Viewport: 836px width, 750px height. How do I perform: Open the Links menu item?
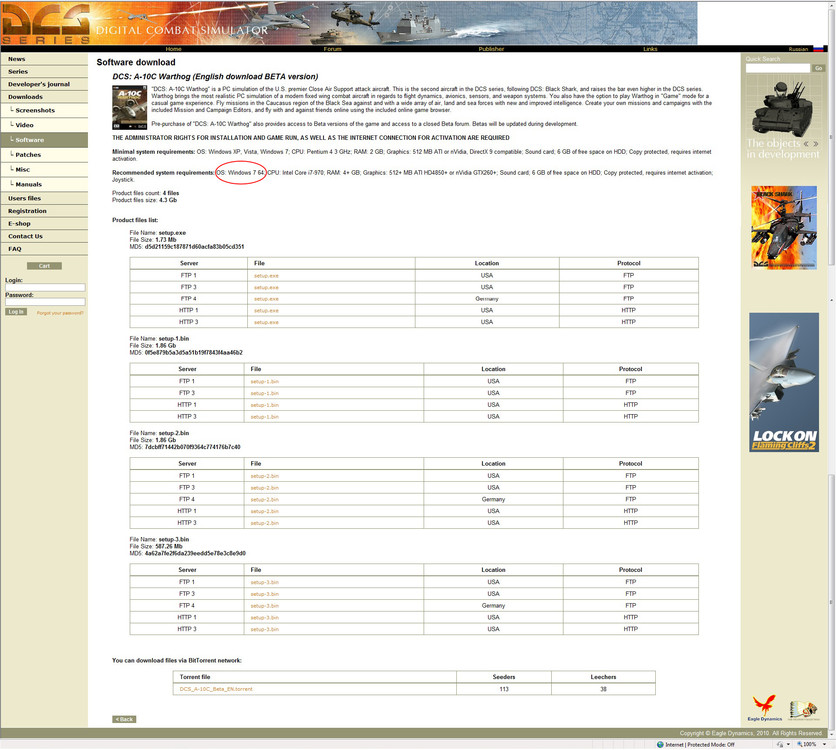pyautogui.click(x=650, y=49)
